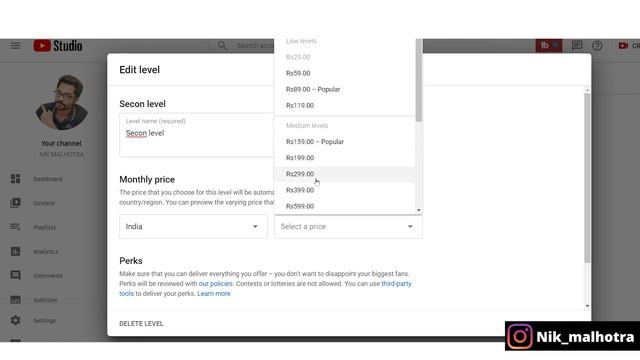Image resolution: width=640 pixels, height=360 pixels.
Task: Click the help question mark icon
Action: [597, 46]
